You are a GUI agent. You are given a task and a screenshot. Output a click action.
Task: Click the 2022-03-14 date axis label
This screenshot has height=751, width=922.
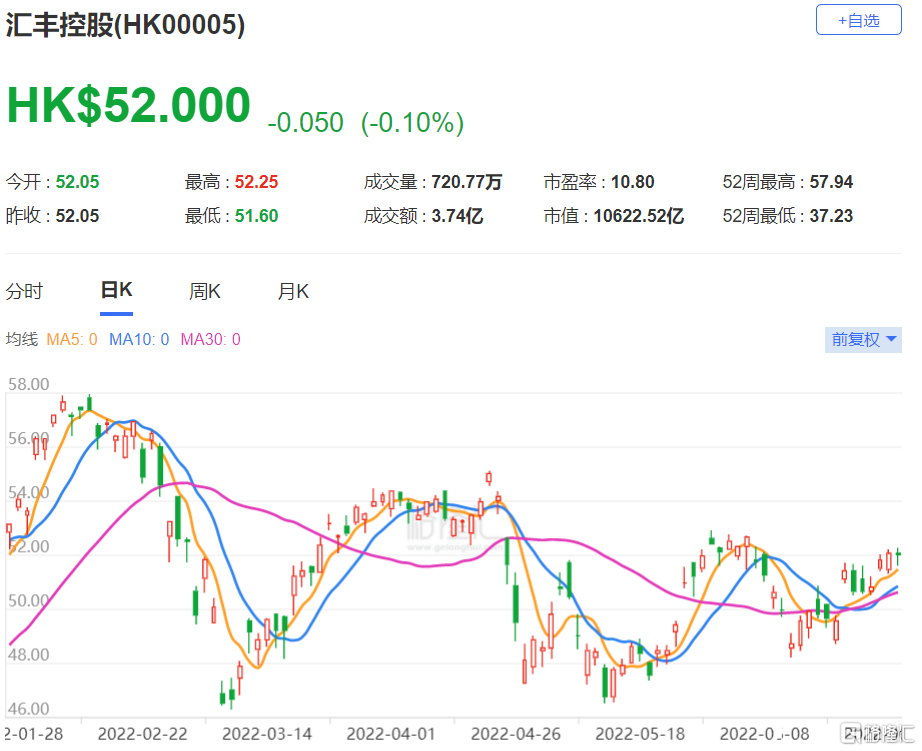point(267,734)
